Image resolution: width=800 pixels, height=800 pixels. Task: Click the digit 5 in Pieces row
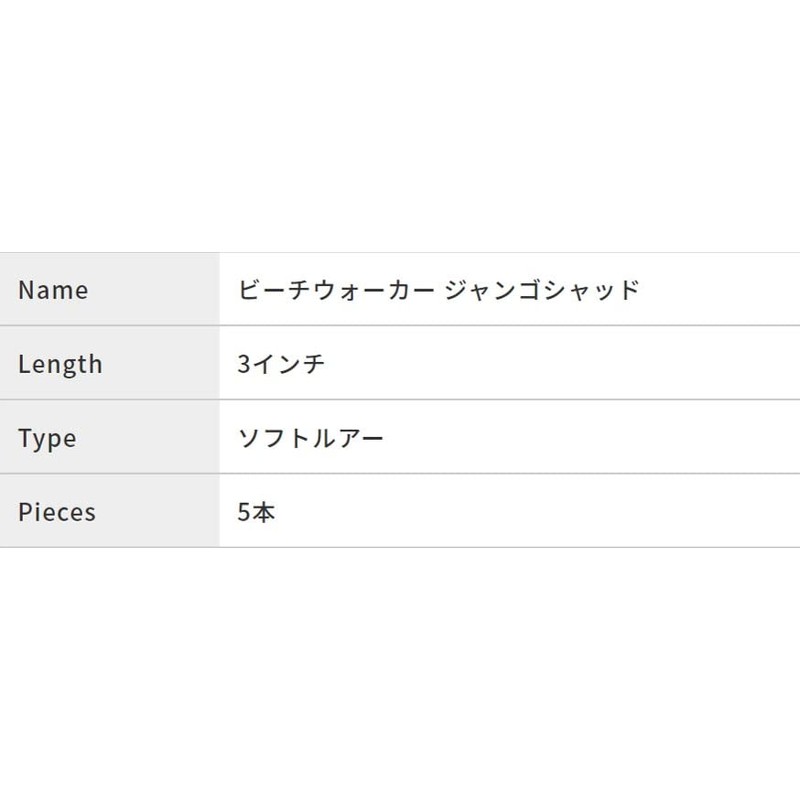coord(244,512)
